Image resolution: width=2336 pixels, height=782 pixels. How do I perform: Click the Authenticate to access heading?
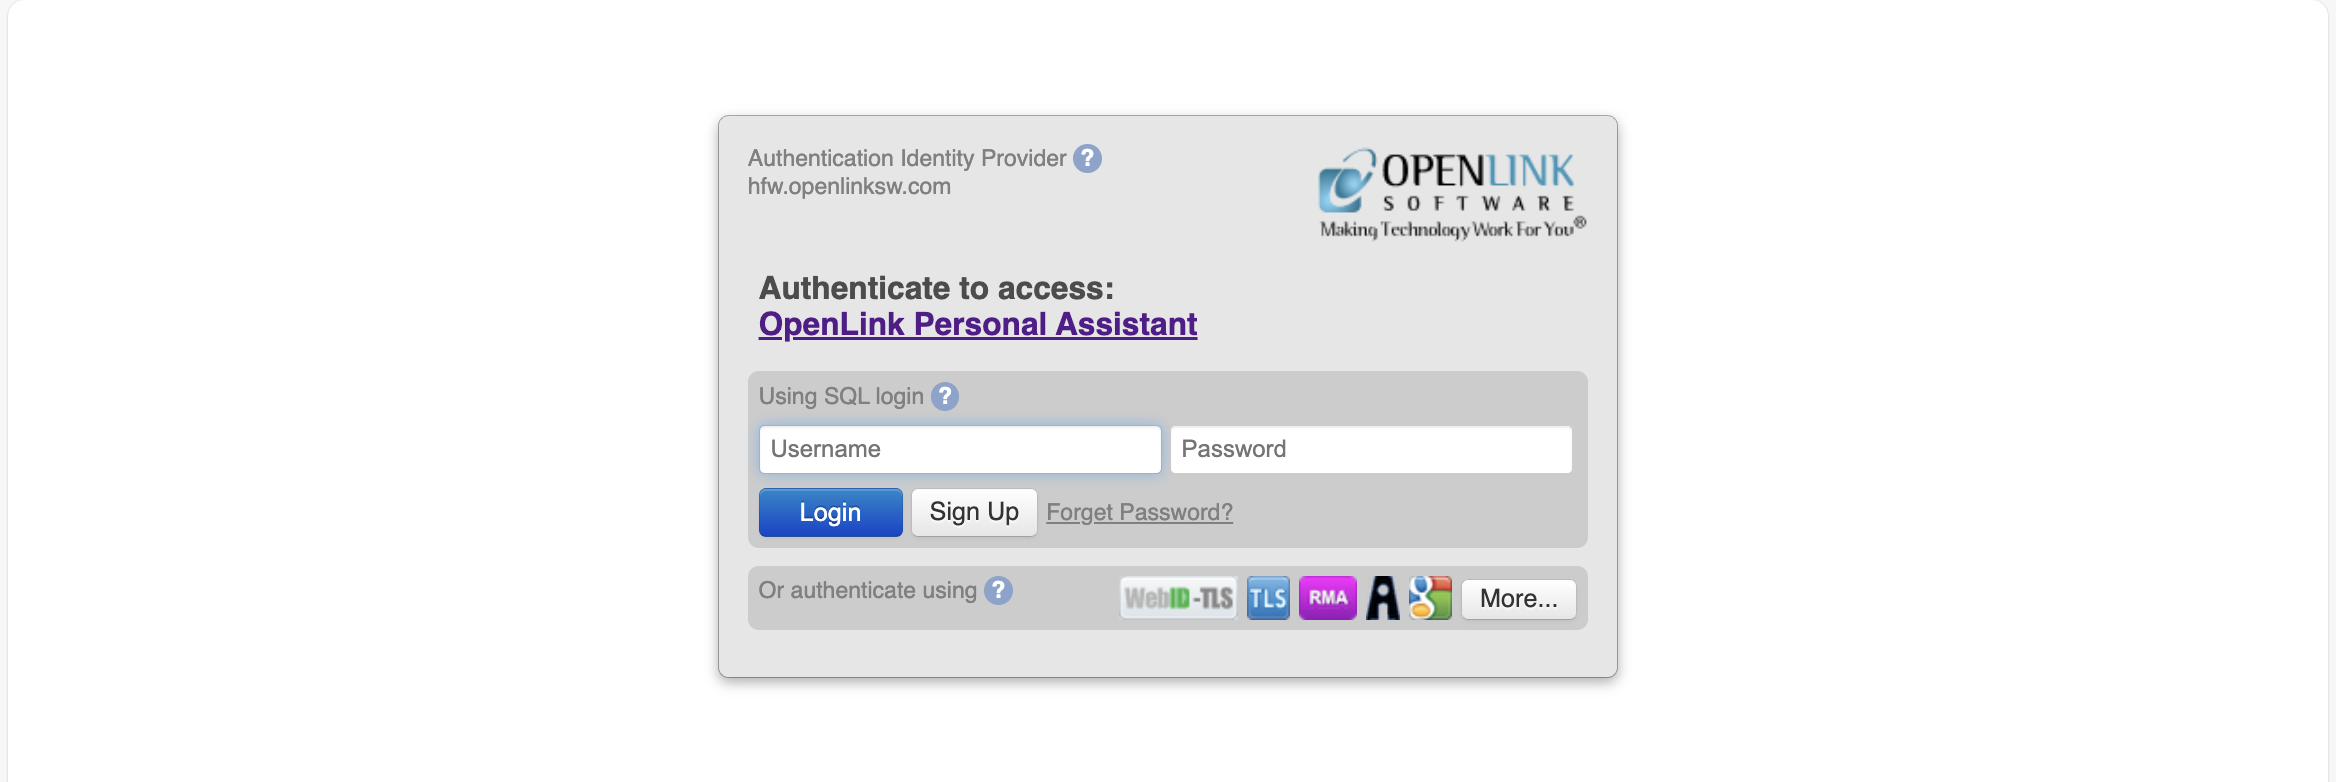point(936,288)
